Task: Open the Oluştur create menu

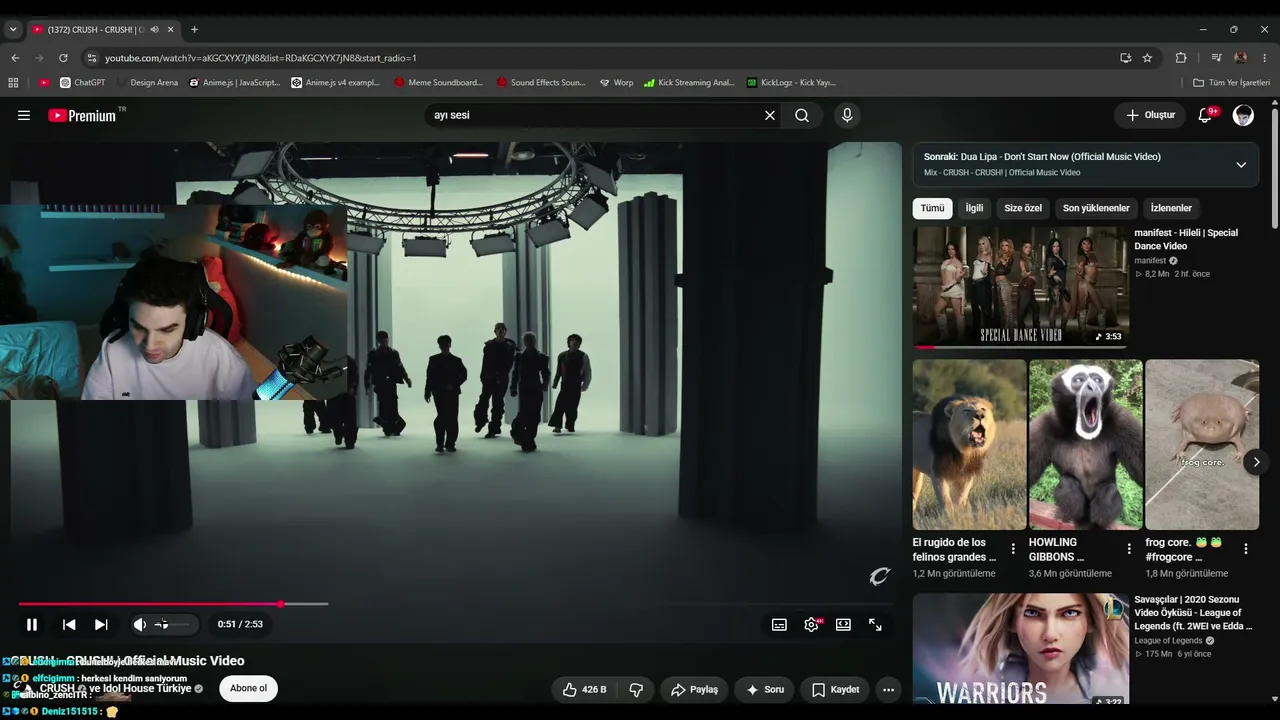Action: point(1150,115)
